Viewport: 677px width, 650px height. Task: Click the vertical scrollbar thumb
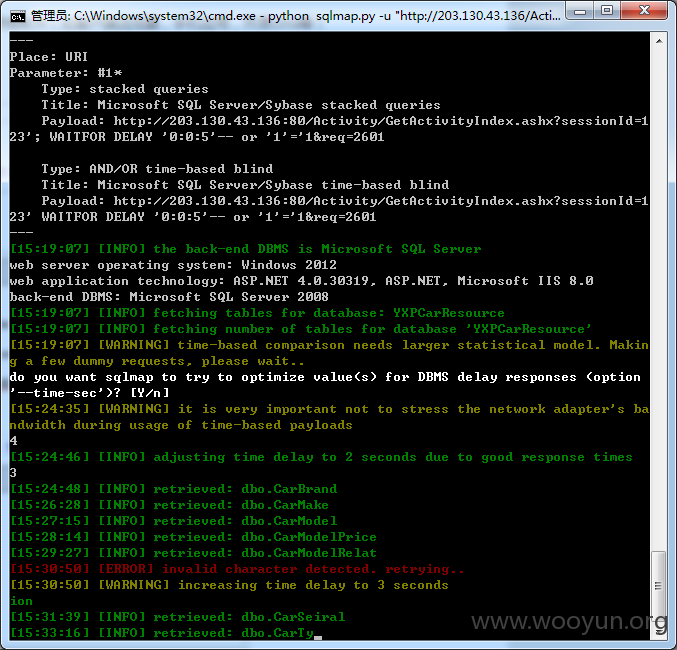click(x=659, y=585)
